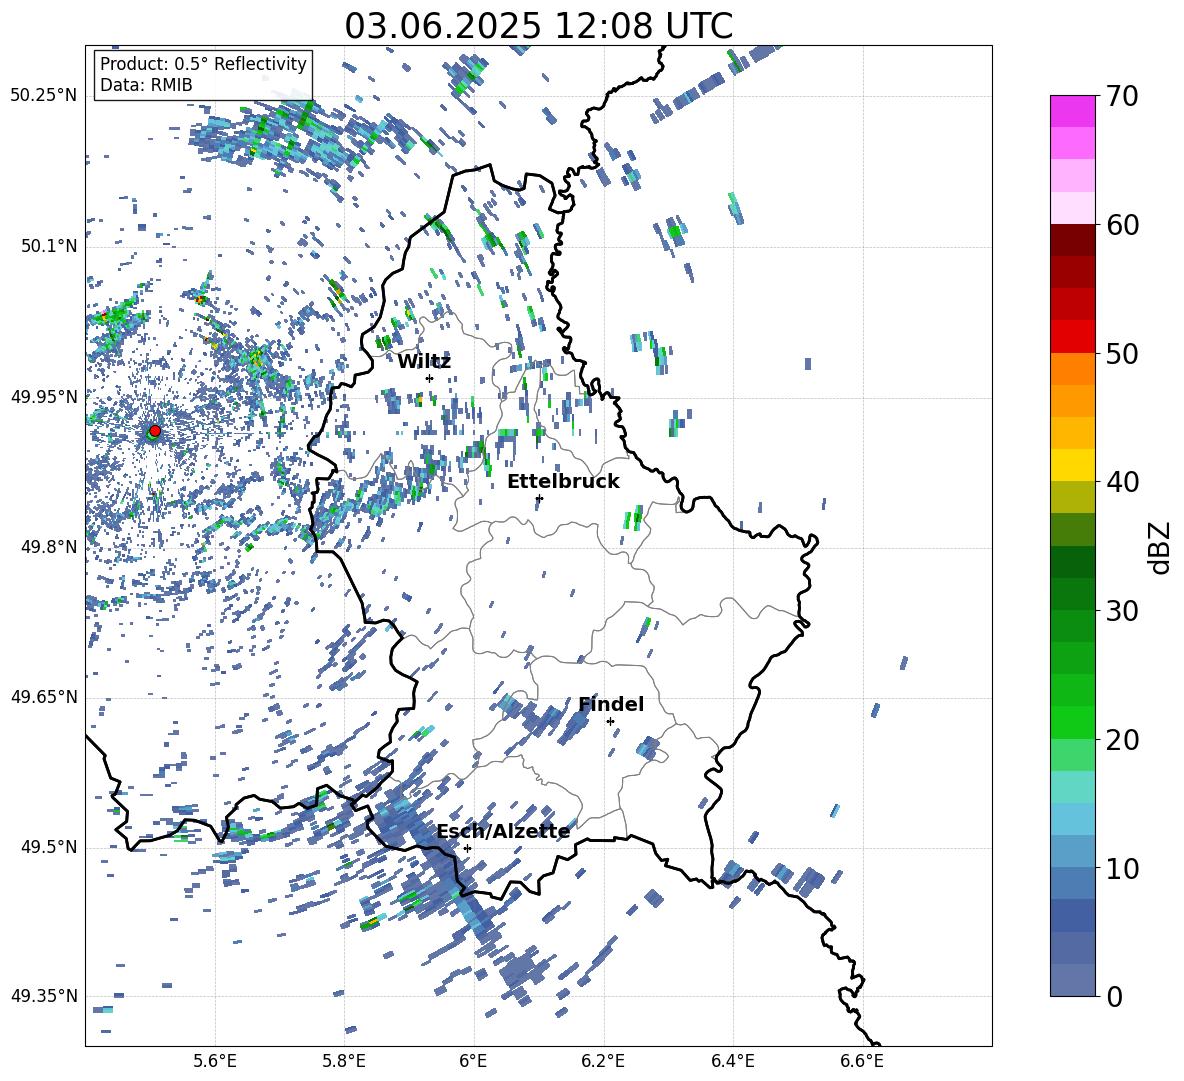The height and width of the screenshot is (1081, 1184).
Task: Click 'Data: RMIB' text in legend box
Action: click(146, 85)
